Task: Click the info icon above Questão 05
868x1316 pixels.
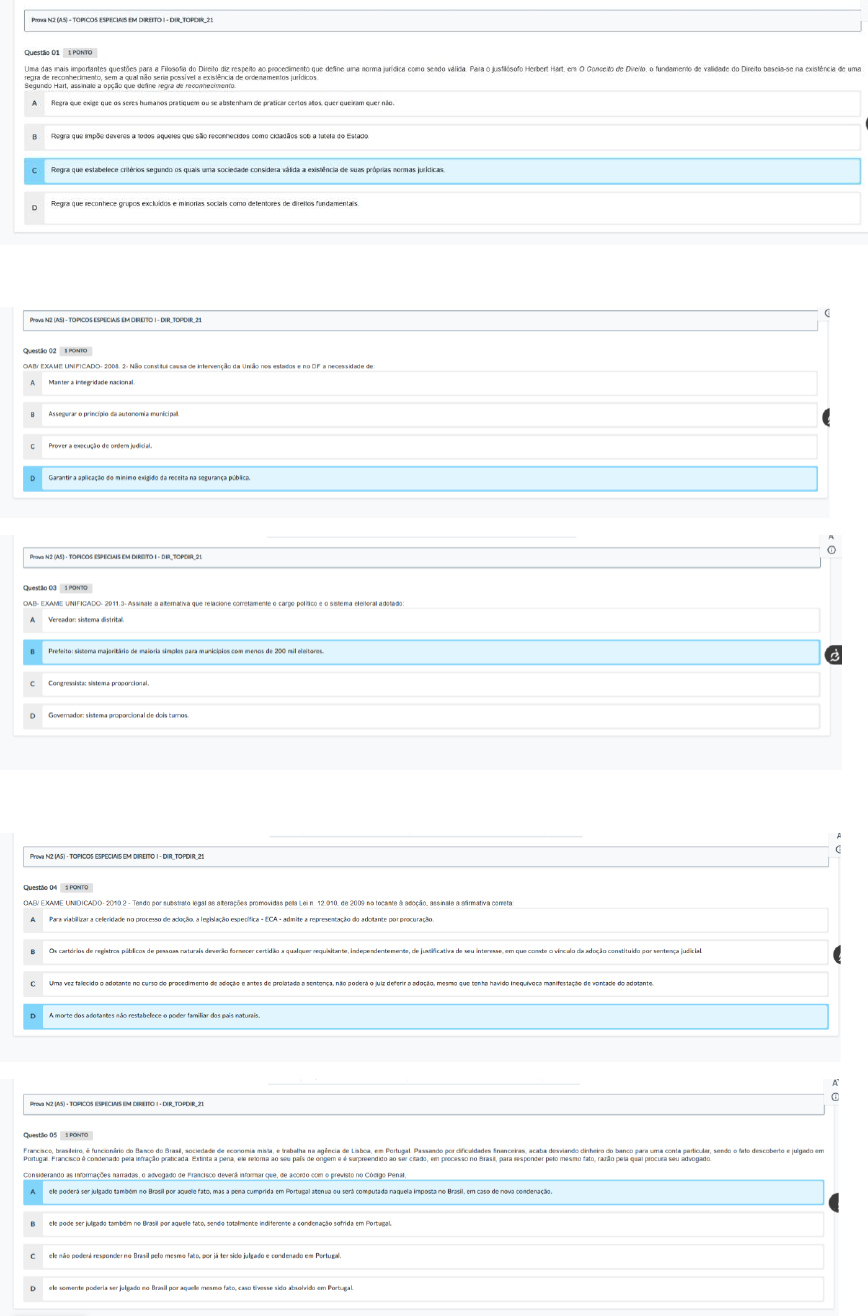Action: point(836,1098)
